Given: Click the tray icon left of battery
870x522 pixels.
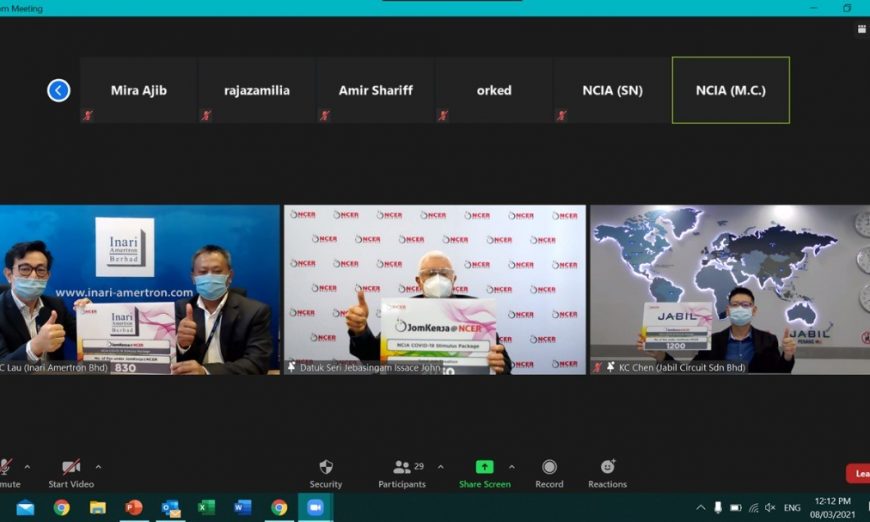Looking at the screenshot, I should click(x=718, y=508).
